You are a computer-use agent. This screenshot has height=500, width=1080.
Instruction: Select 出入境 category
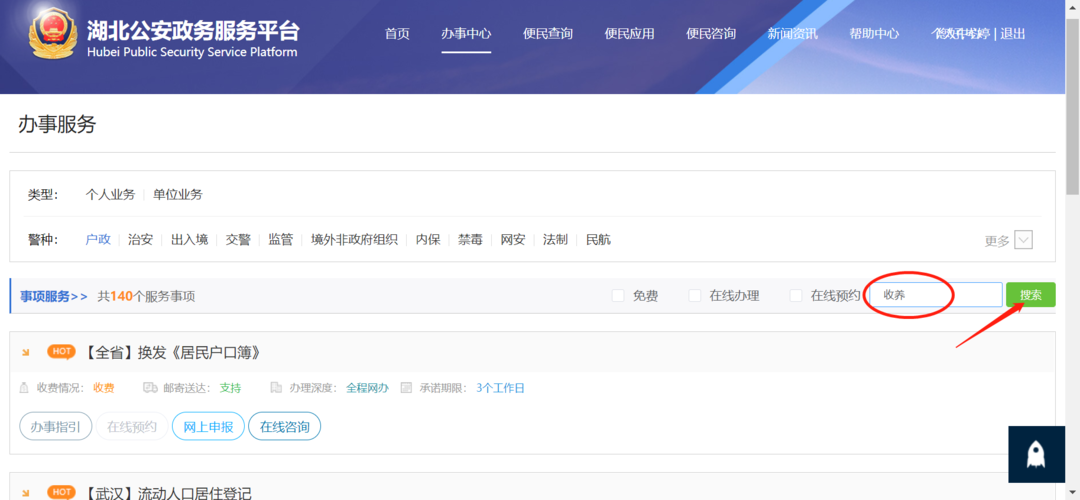point(189,240)
